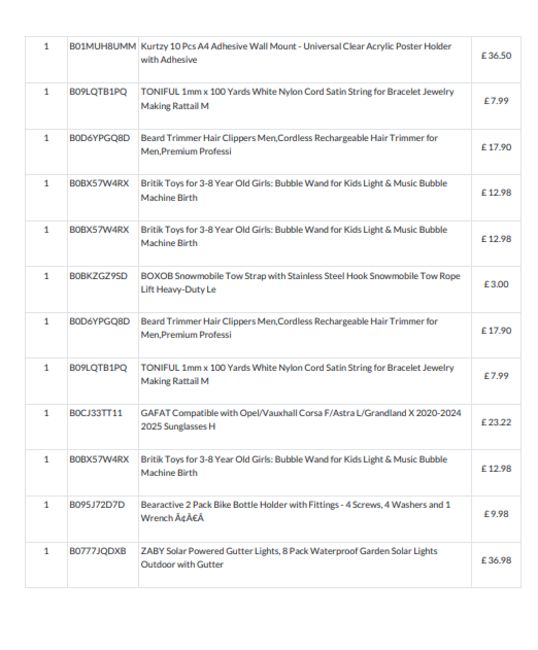Click ASIN code B0BKZGZ9SD

pos(99,276)
